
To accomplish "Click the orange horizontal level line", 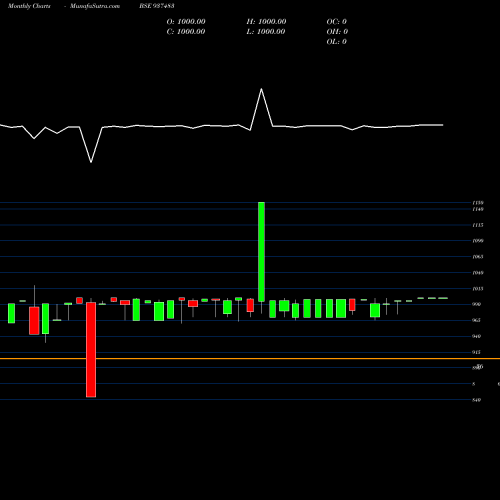I will pyautogui.click(x=250, y=359).
